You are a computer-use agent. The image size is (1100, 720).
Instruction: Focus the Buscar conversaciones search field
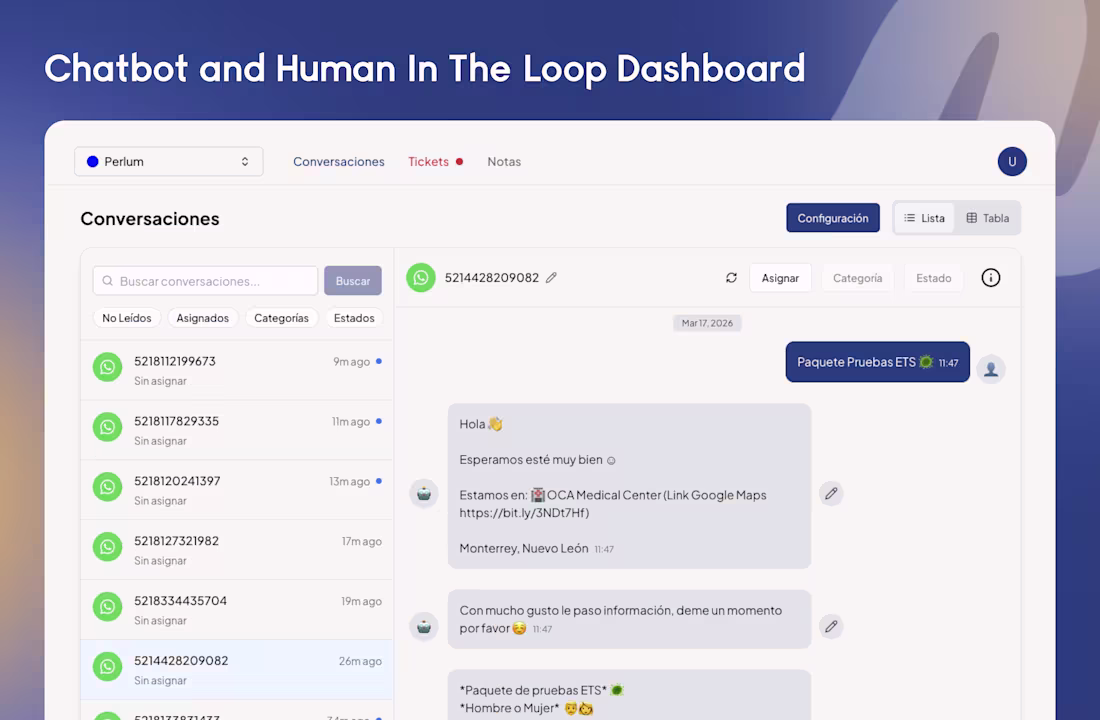[x=205, y=281]
